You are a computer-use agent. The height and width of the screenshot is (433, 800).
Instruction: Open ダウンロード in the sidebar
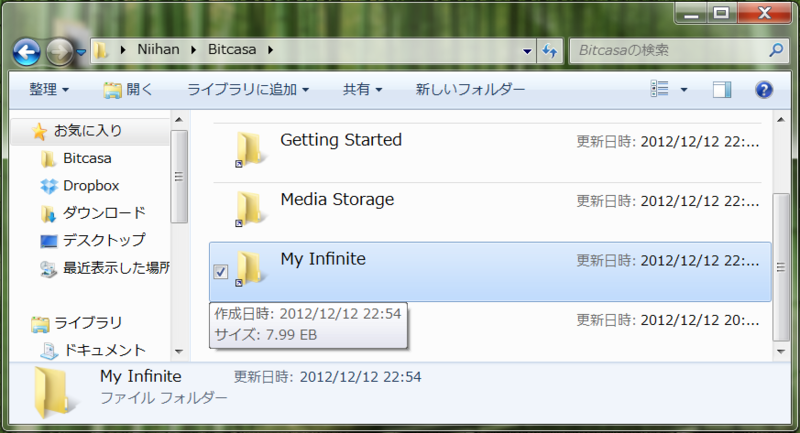(x=104, y=213)
